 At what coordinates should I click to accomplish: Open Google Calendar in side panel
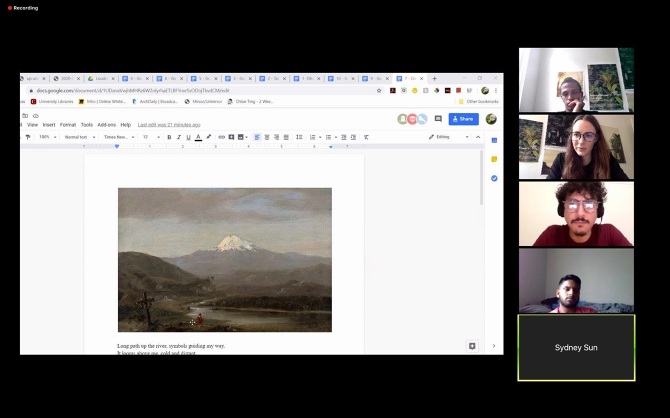tap(494, 140)
